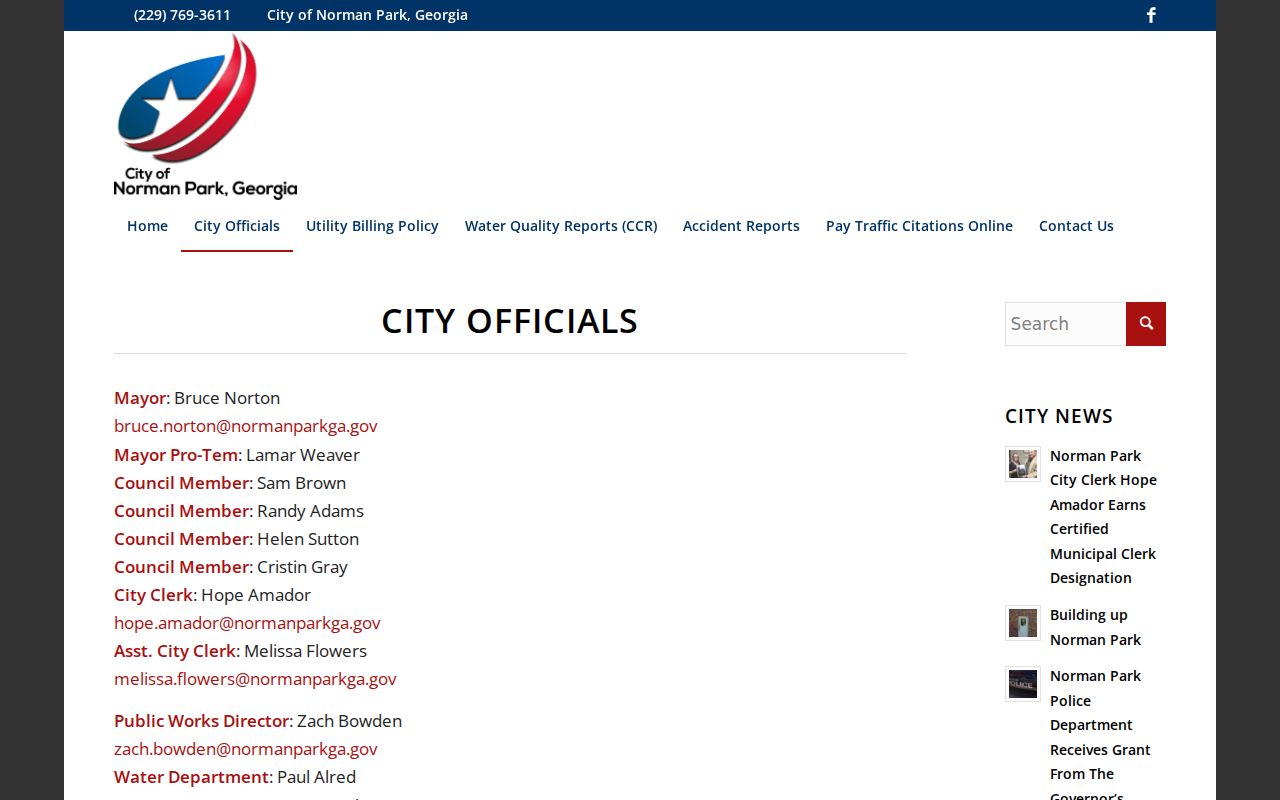Select the City Officials menu item

tap(237, 226)
